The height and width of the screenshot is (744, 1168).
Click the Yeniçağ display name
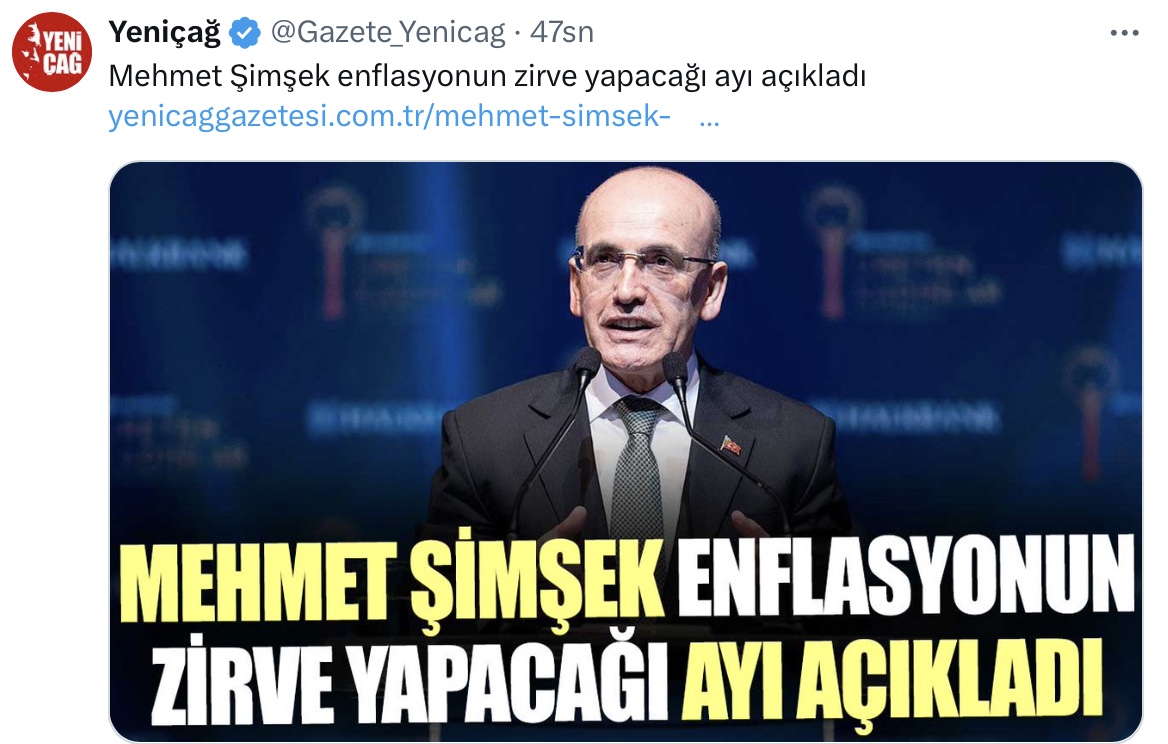(x=165, y=33)
